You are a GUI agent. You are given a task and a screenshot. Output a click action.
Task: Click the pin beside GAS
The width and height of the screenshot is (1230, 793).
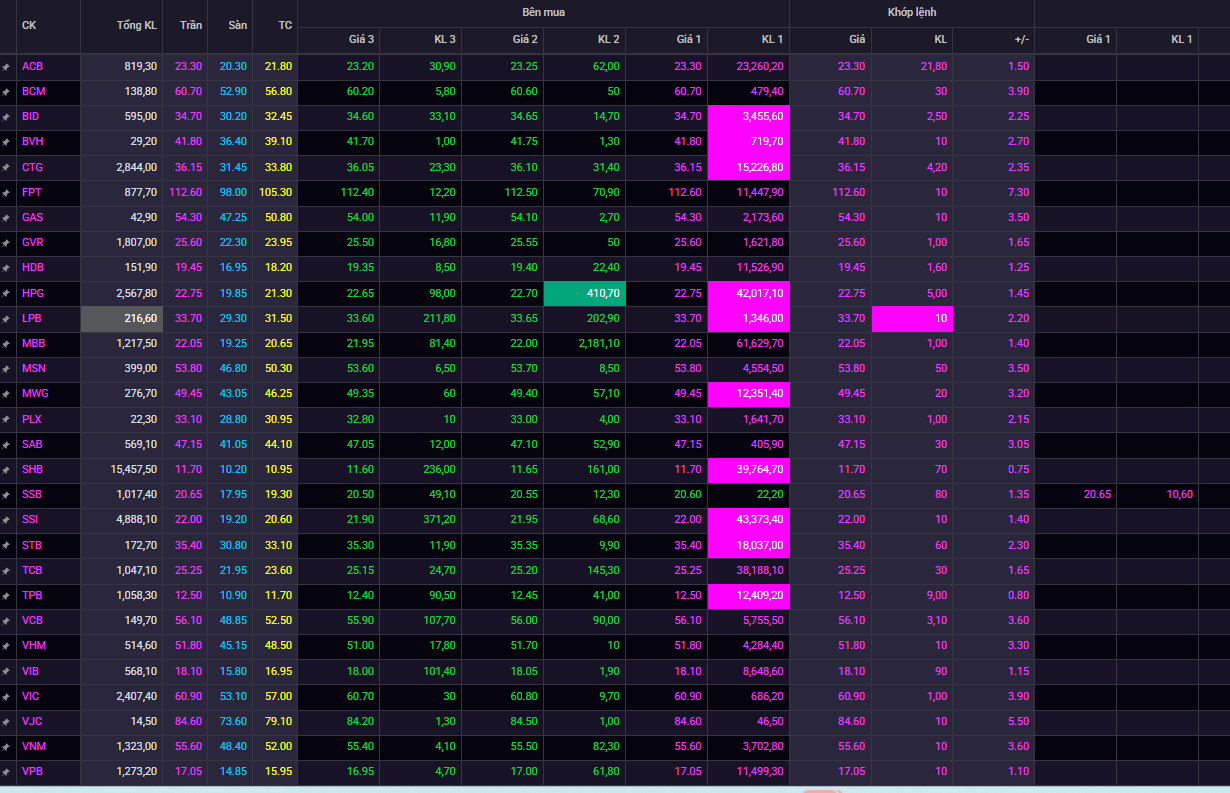[6, 218]
